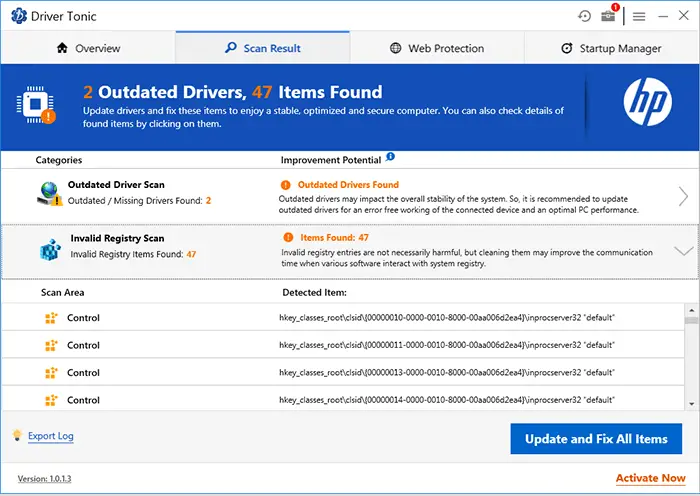The height and width of the screenshot is (496, 700).
Task: Click the Export Log link
Action: pos(50,436)
